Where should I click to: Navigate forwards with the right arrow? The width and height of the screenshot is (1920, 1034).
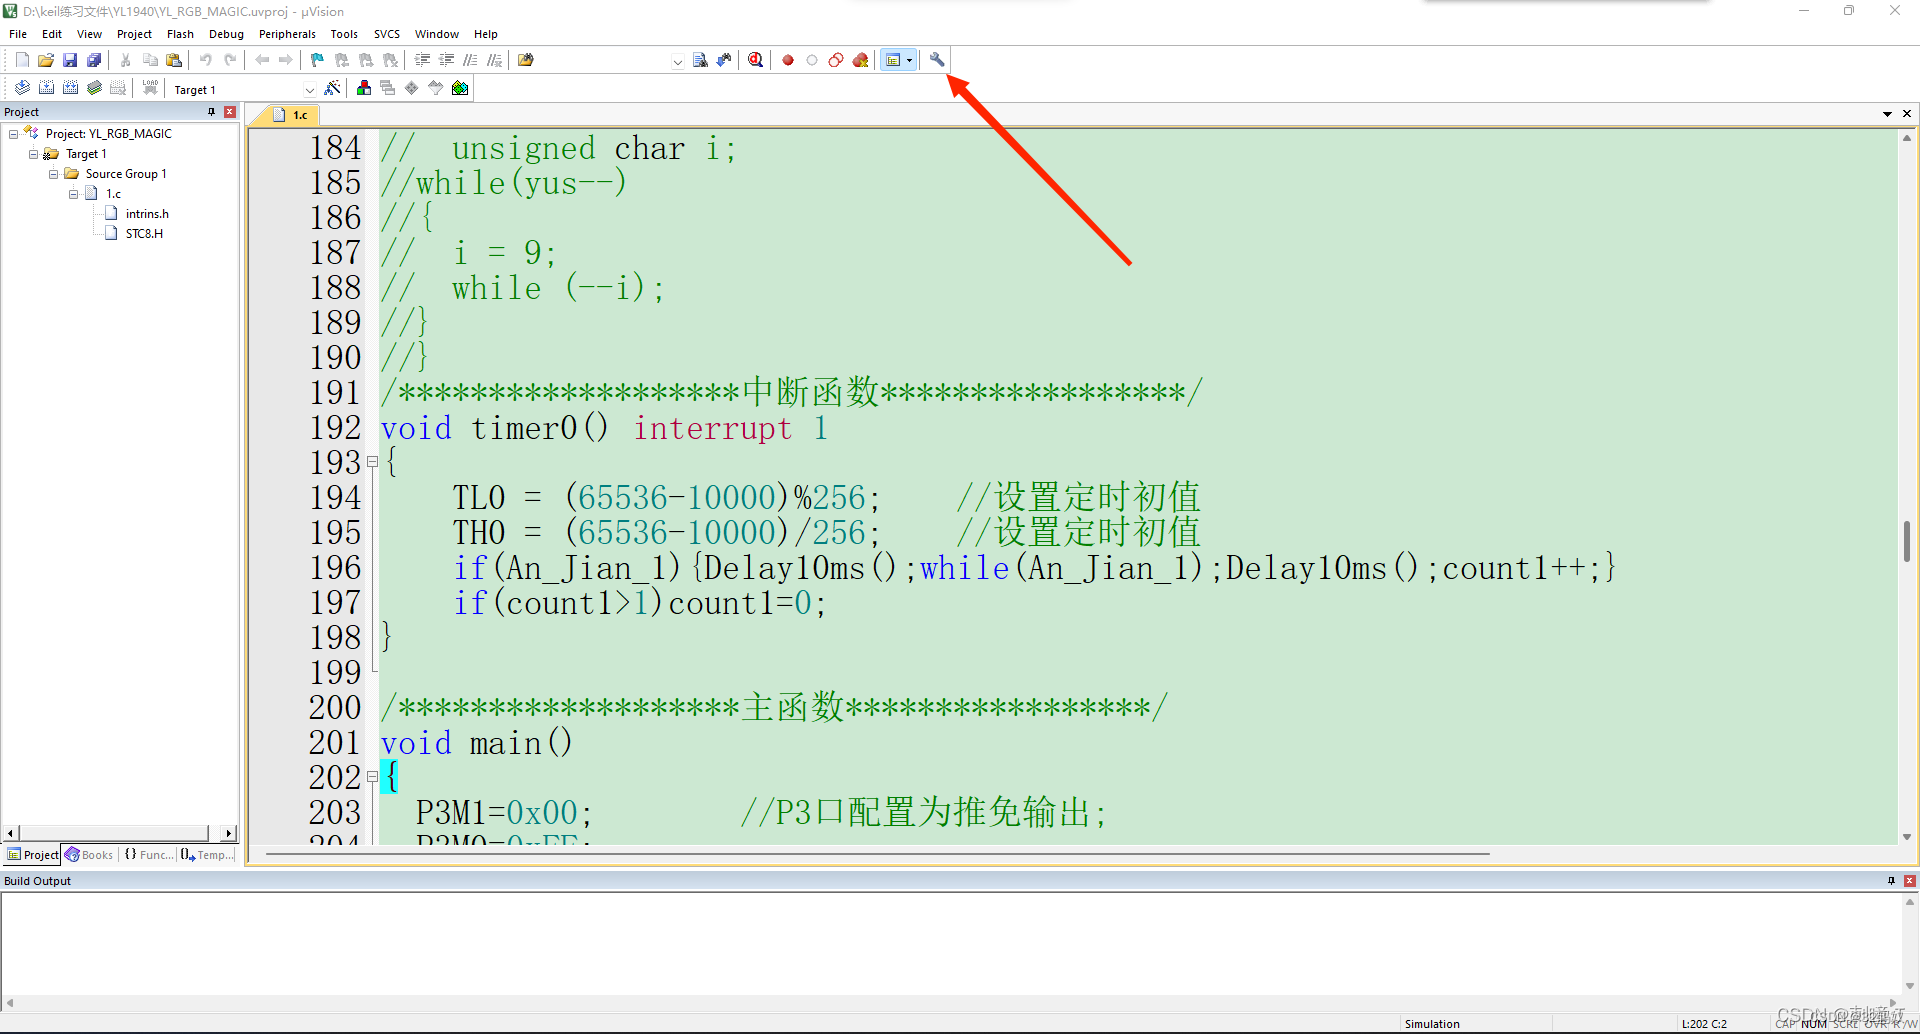(x=286, y=60)
